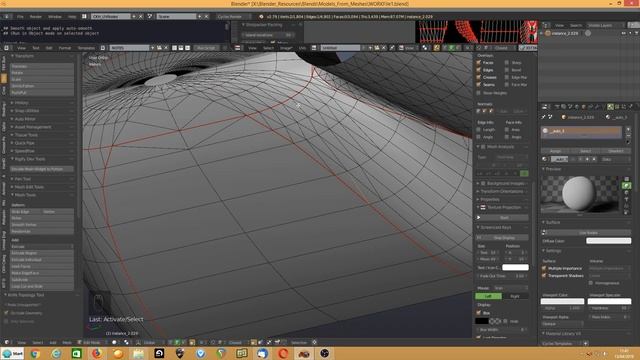Expand the Tissue Tools panel

tap(26, 135)
